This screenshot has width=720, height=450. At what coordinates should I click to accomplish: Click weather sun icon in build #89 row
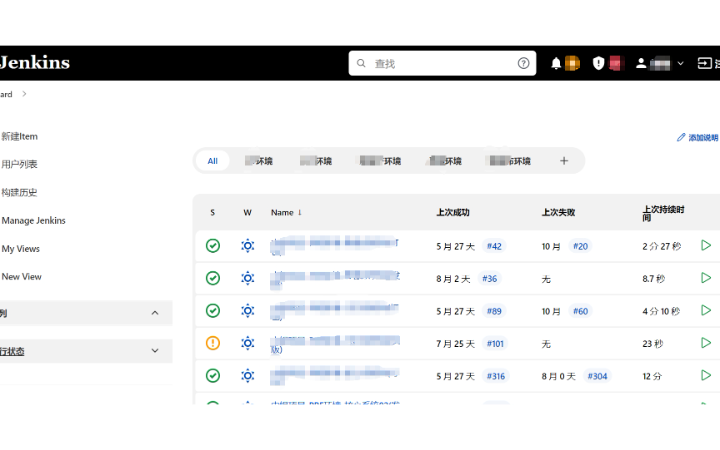[248, 311]
